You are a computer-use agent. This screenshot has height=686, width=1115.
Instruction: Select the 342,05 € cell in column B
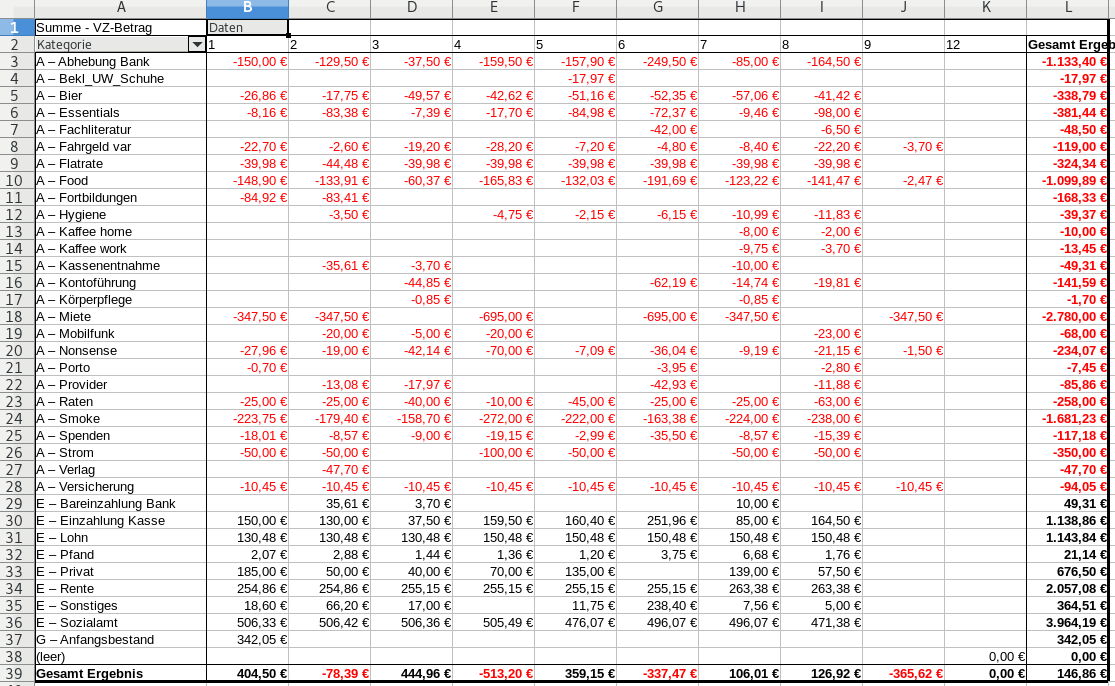[246, 640]
